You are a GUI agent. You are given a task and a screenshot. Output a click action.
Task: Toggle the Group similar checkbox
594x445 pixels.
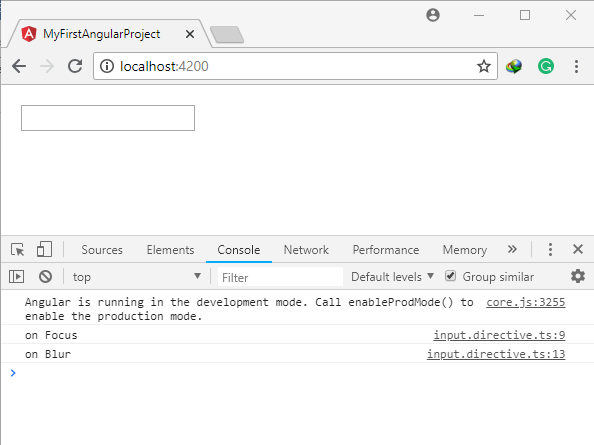[450, 276]
